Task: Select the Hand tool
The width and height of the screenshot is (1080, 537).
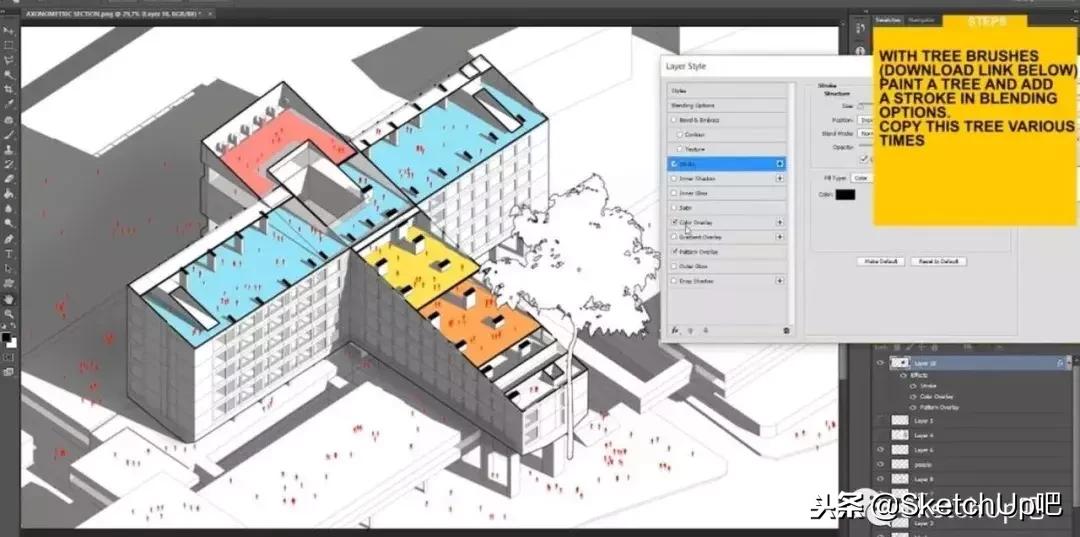Action: [x=9, y=299]
